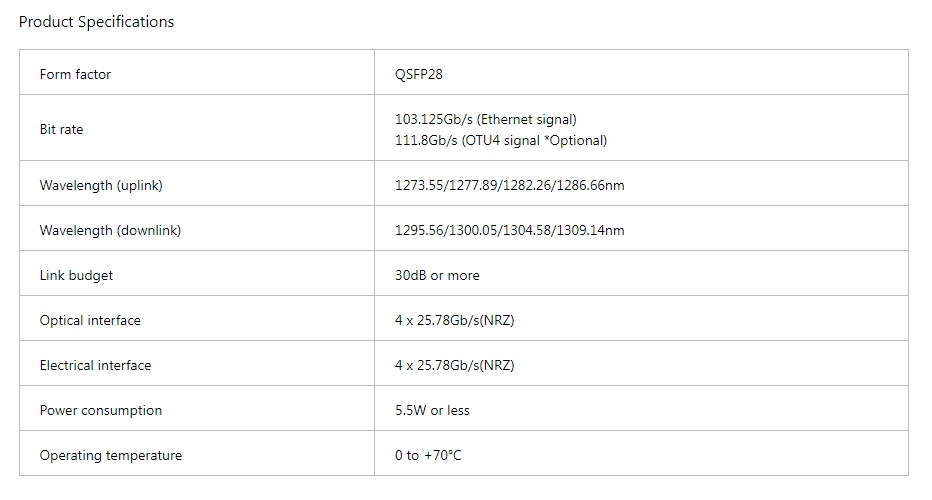Click the Power consumption label

coord(101,411)
